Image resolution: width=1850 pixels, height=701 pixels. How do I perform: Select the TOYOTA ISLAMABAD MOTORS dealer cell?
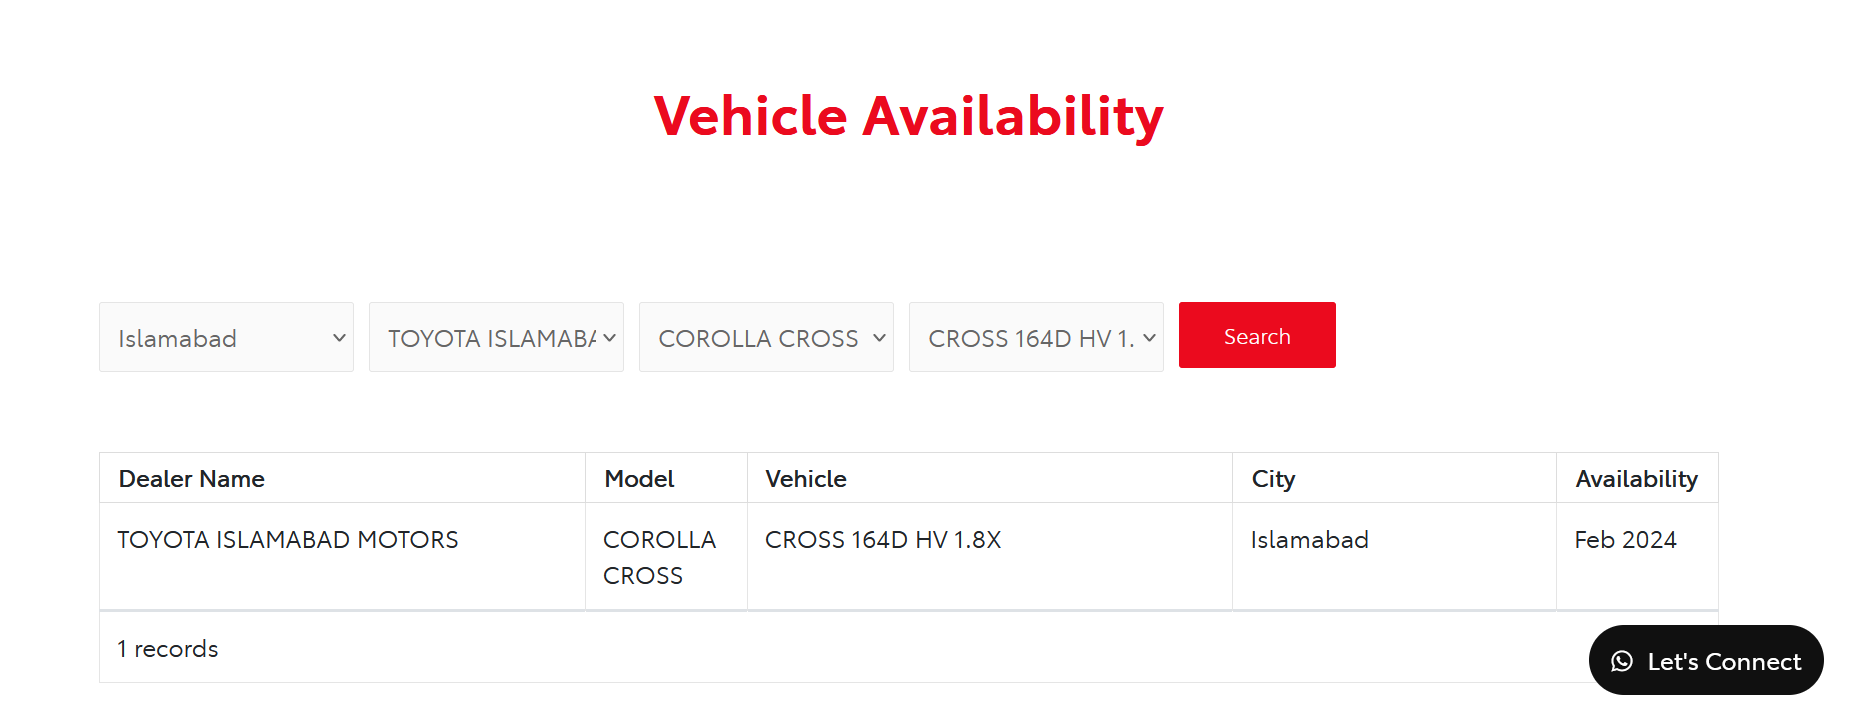pos(342,556)
